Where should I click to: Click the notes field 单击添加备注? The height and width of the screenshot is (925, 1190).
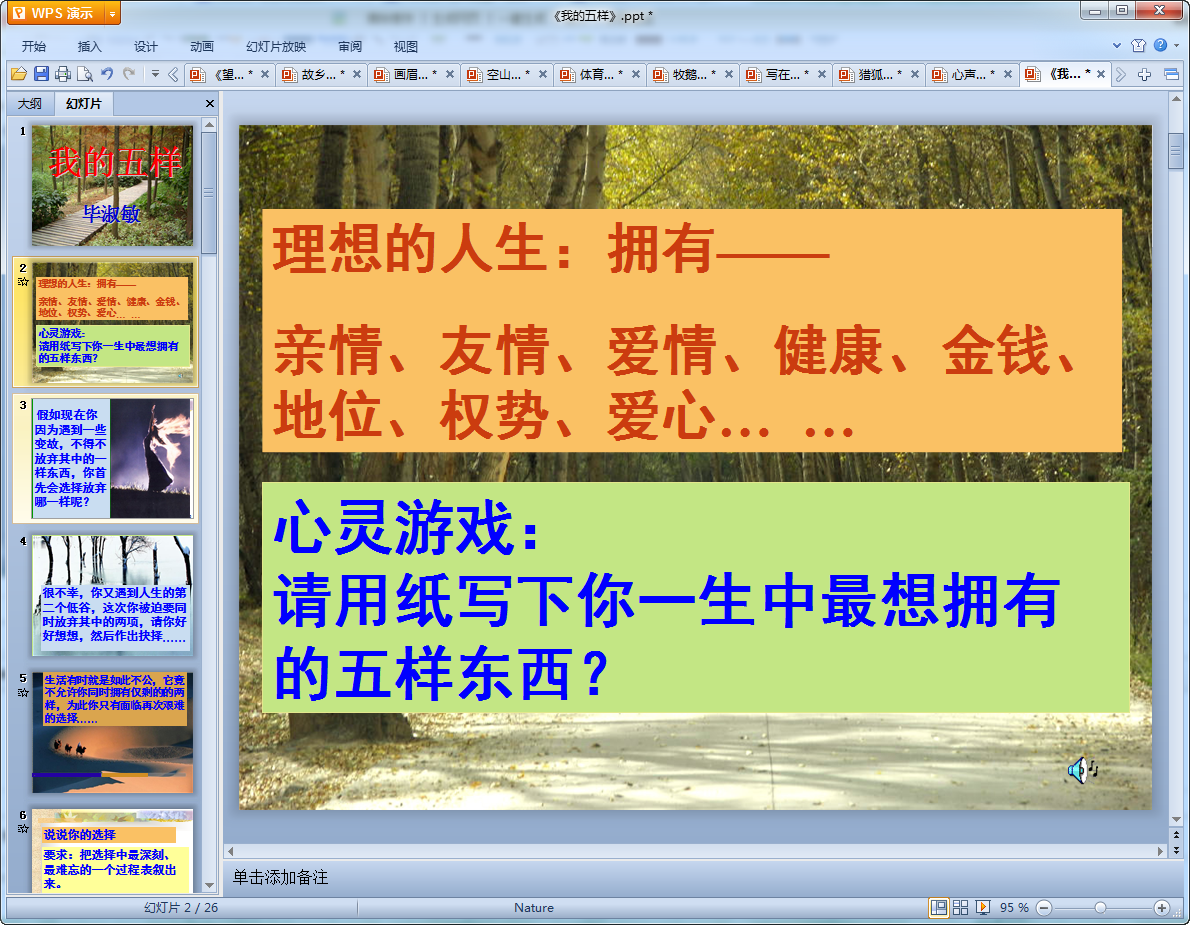click(280, 877)
